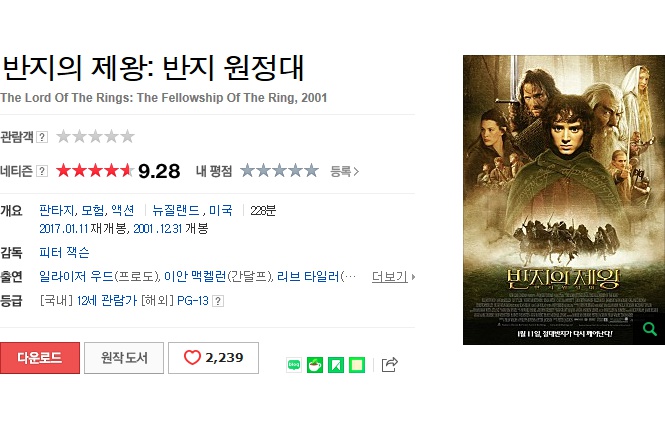Open the 판타지 genre link
665x437 pixels.
point(56,210)
